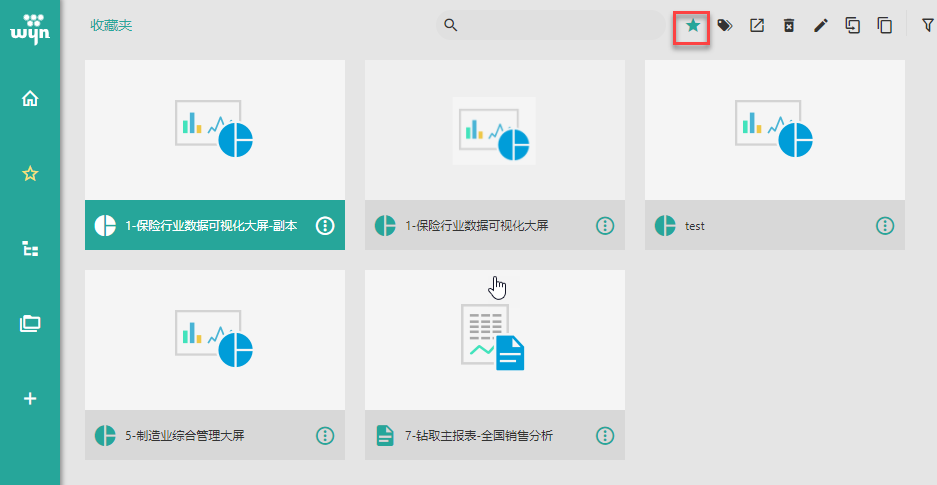The height and width of the screenshot is (485, 937).
Task: Open more options for 1-保险行业数据可视化大屏-副本
Action: click(x=325, y=225)
